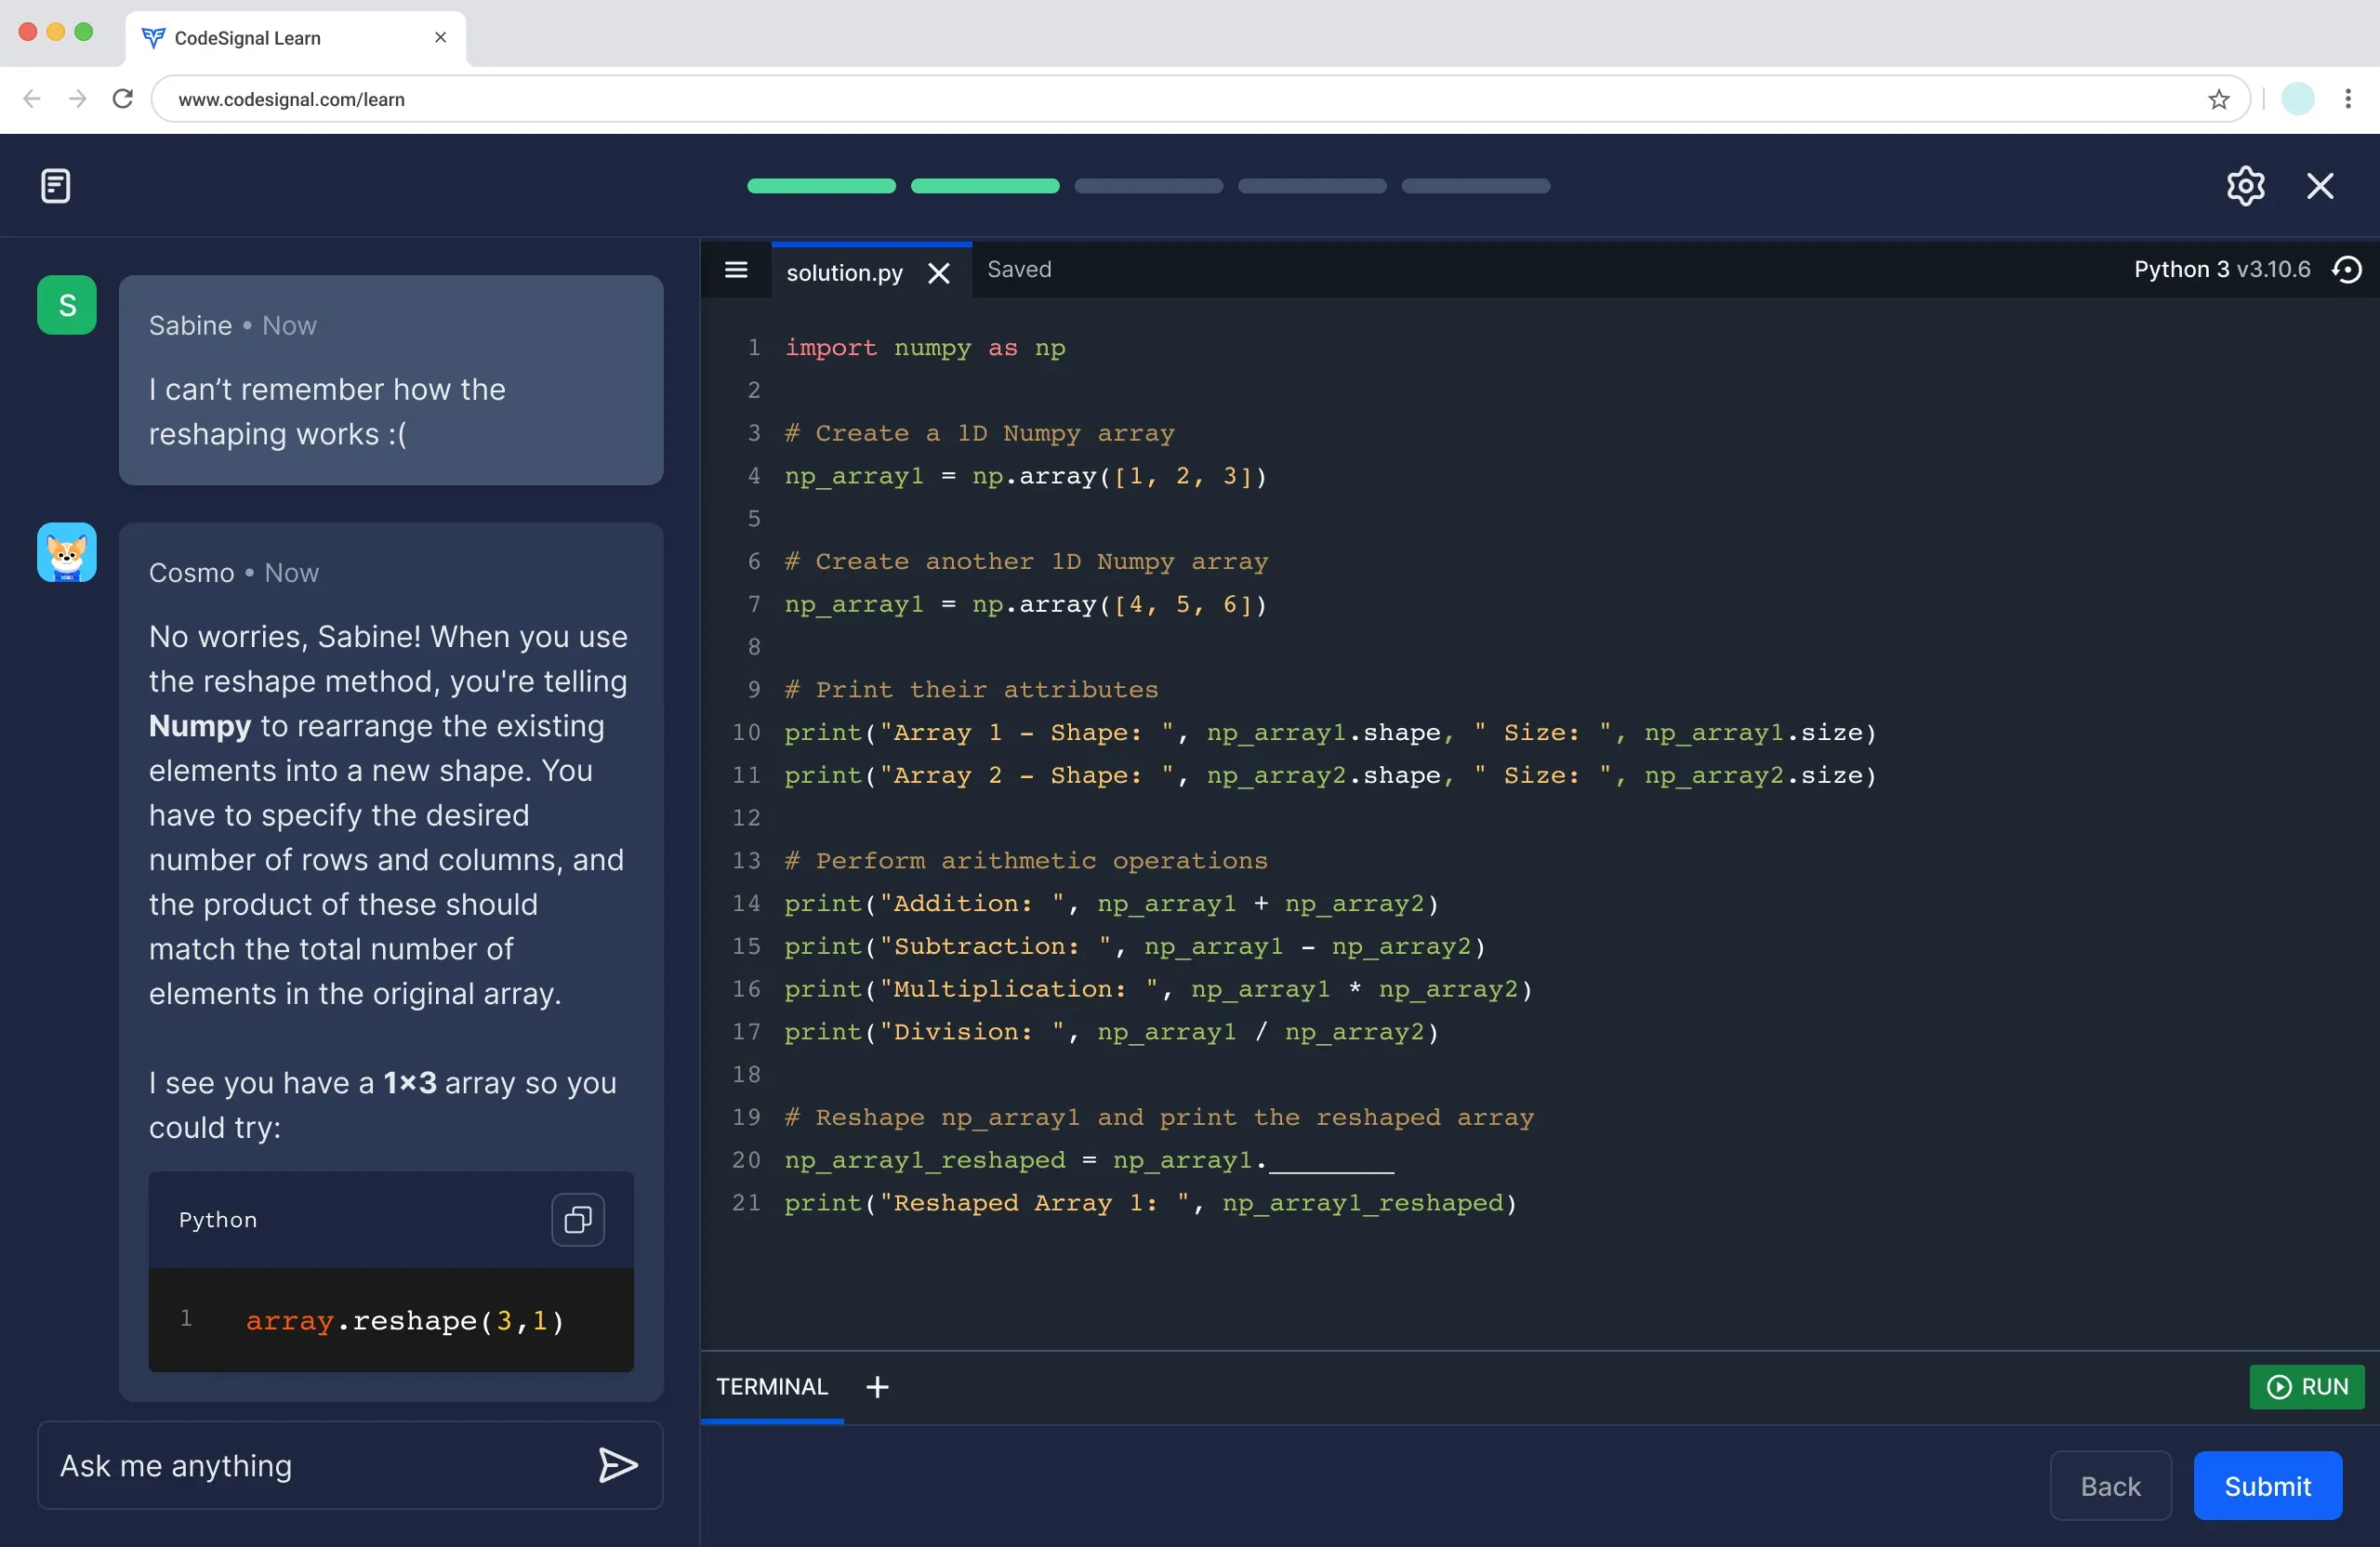Click the third lesson progress segment

coord(1147,186)
